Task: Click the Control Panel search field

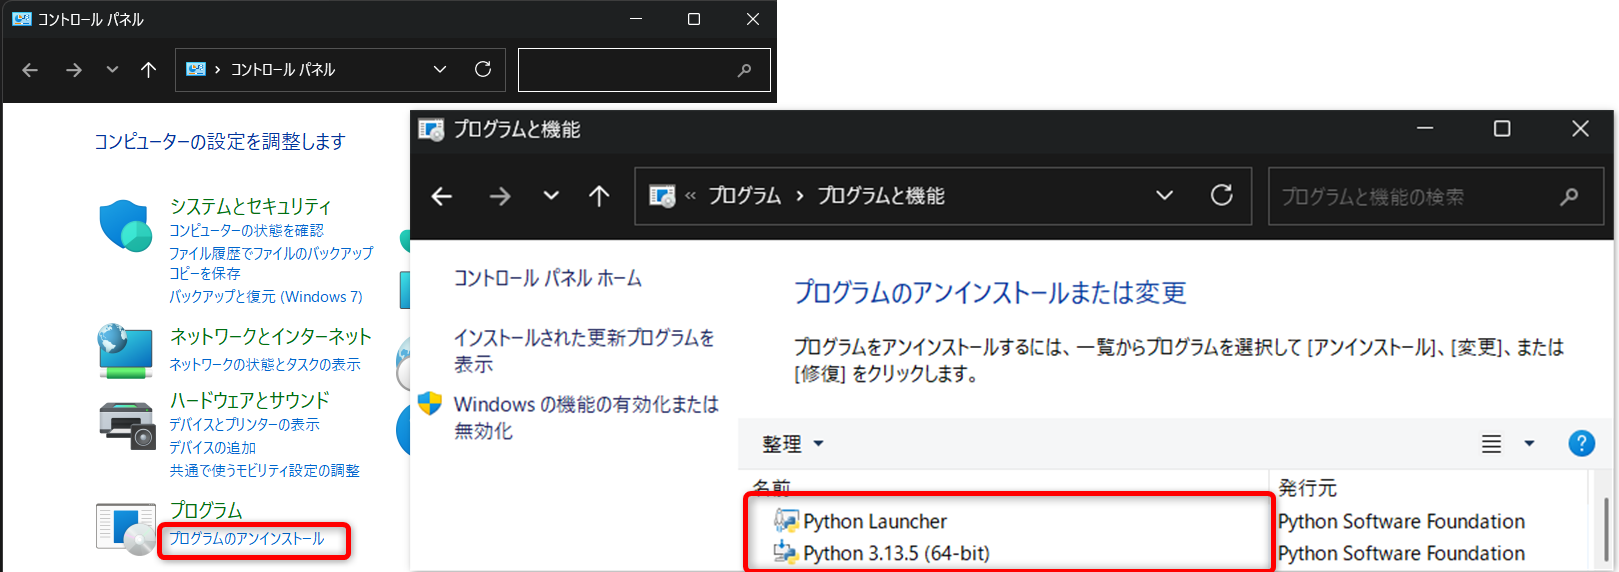Action: click(644, 70)
